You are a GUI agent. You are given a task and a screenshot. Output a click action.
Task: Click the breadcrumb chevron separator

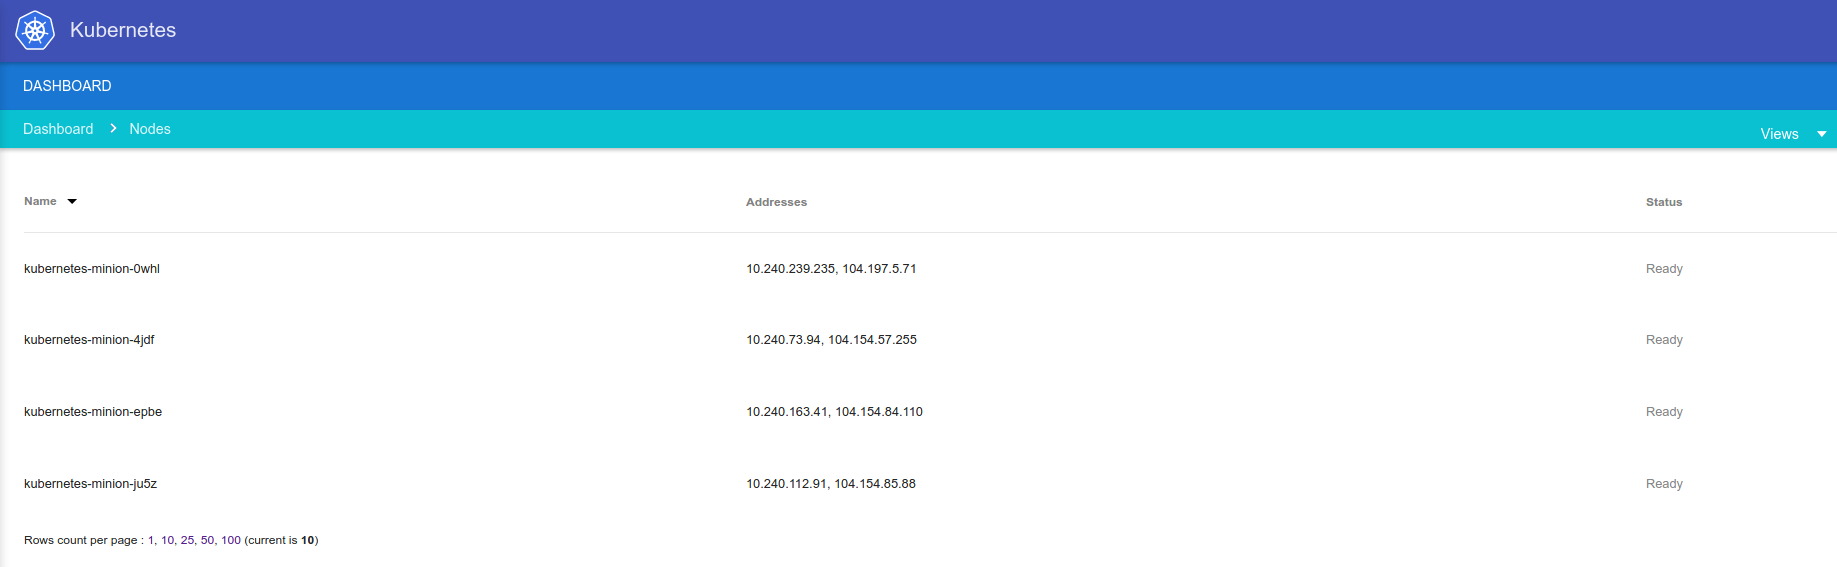click(x=113, y=129)
